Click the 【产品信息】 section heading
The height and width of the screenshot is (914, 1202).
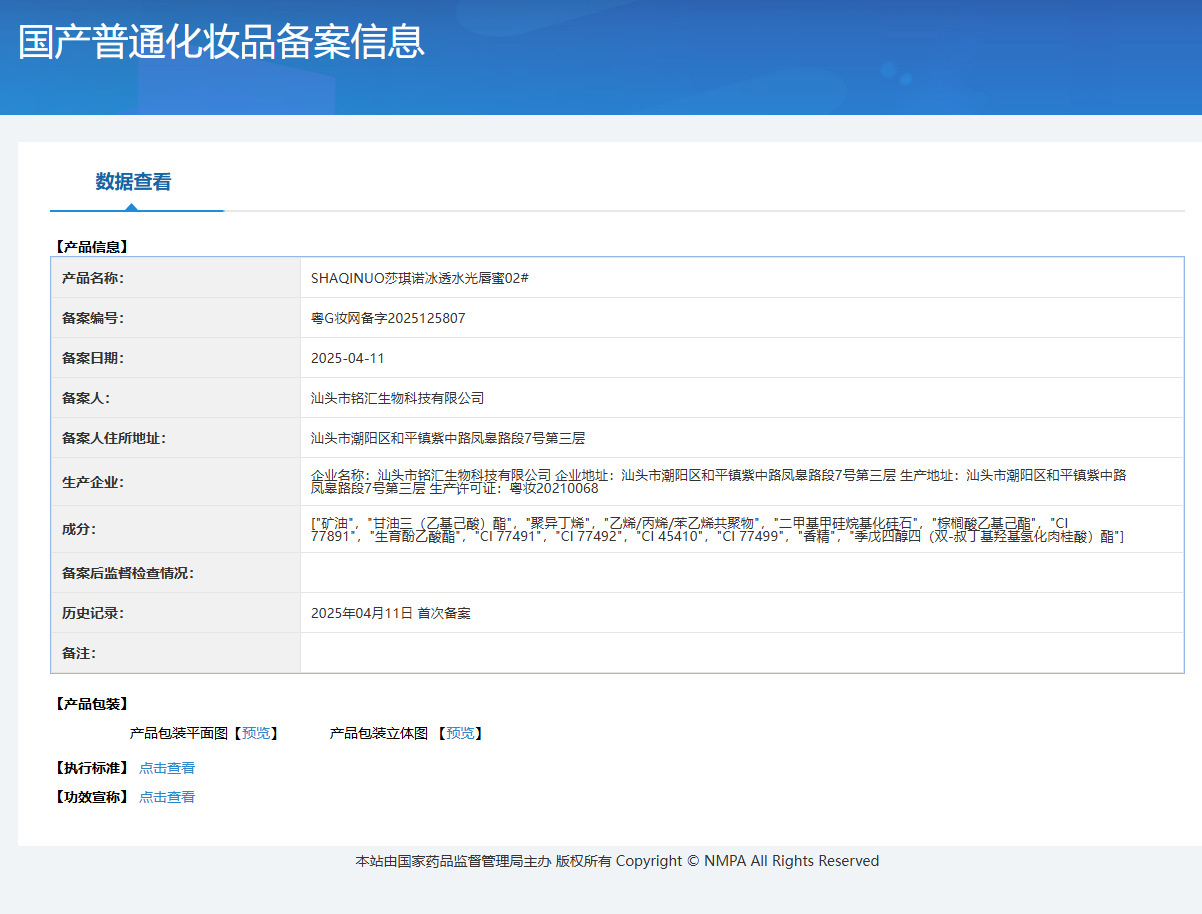click(91, 246)
